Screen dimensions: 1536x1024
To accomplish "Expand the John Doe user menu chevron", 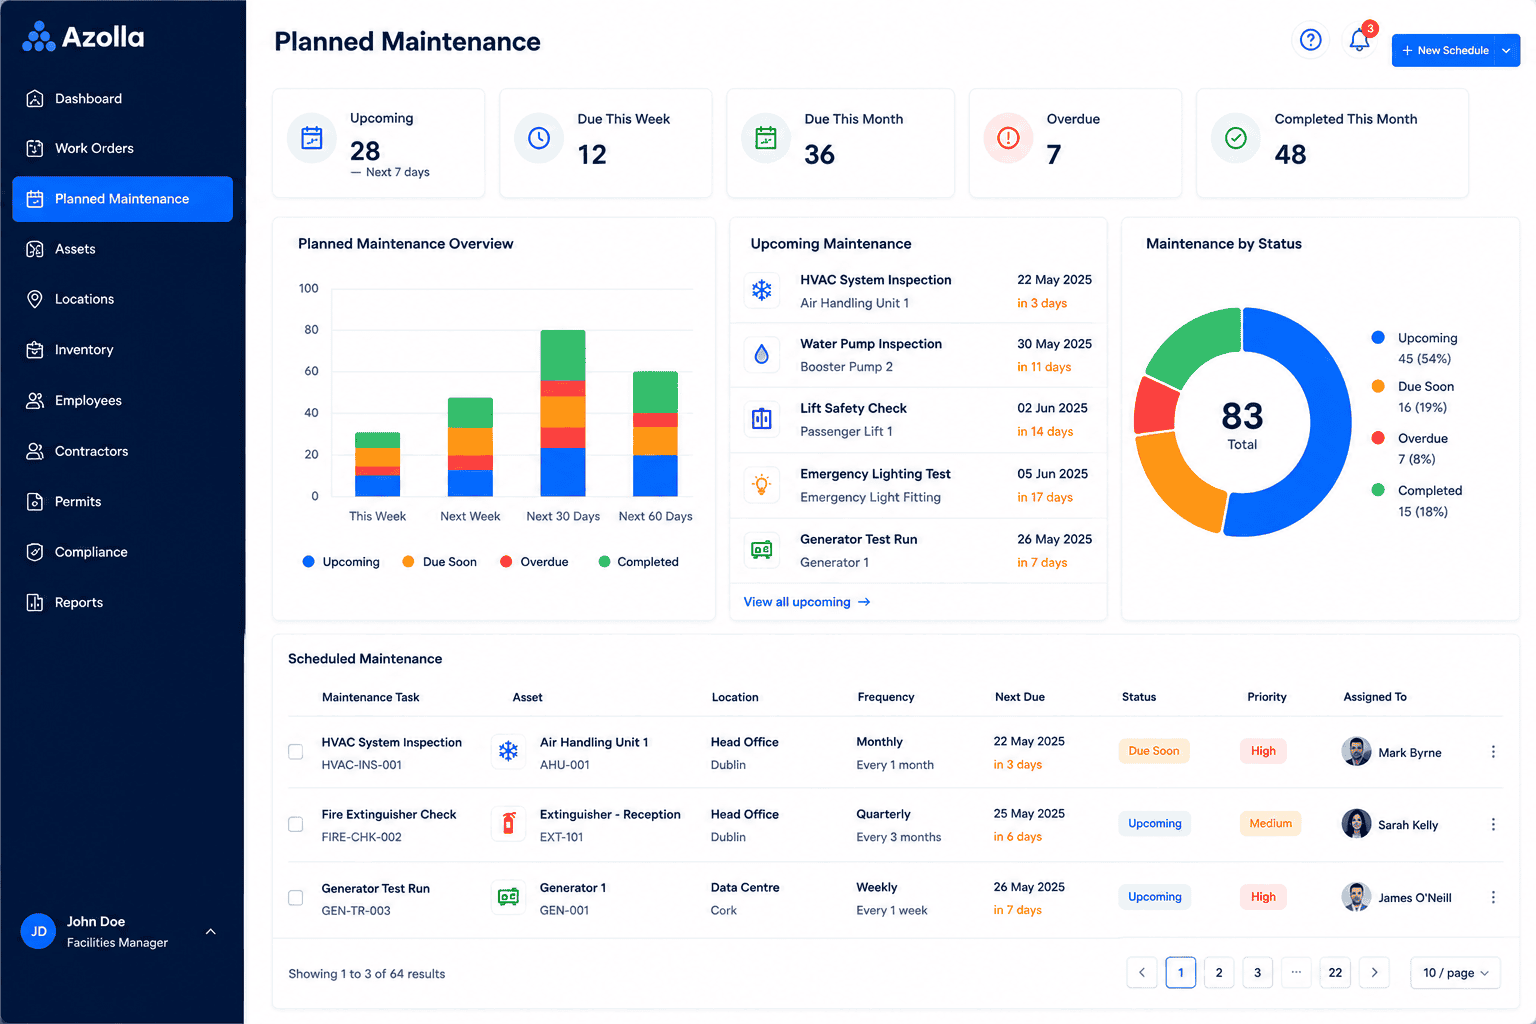I will point(211,932).
